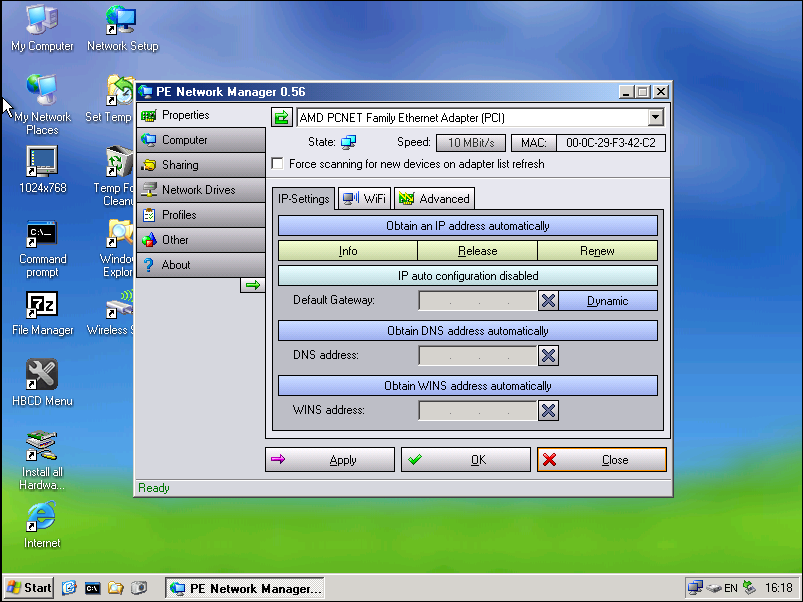Click the adapter State network icon
Screen dimensions: 803x602
pos(349,142)
